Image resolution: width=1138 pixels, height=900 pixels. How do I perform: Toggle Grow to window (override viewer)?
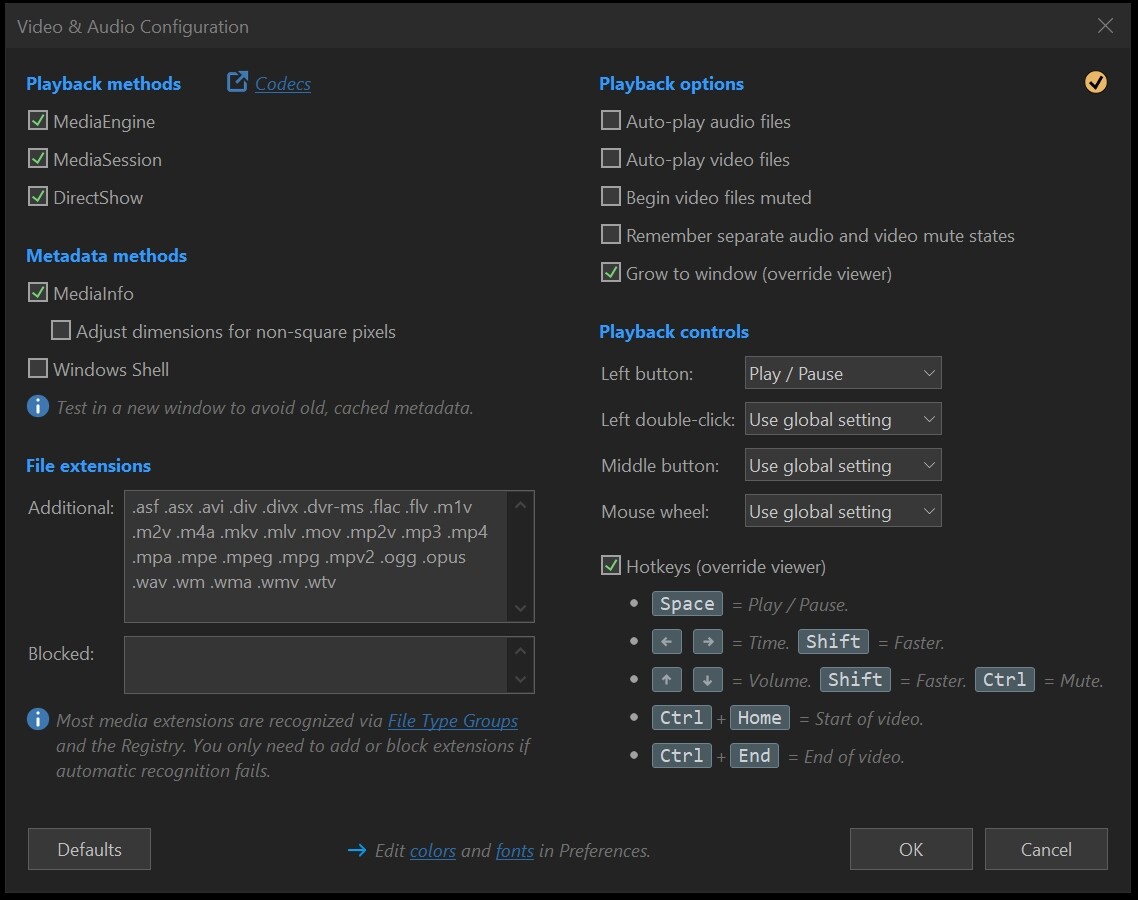click(x=611, y=273)
